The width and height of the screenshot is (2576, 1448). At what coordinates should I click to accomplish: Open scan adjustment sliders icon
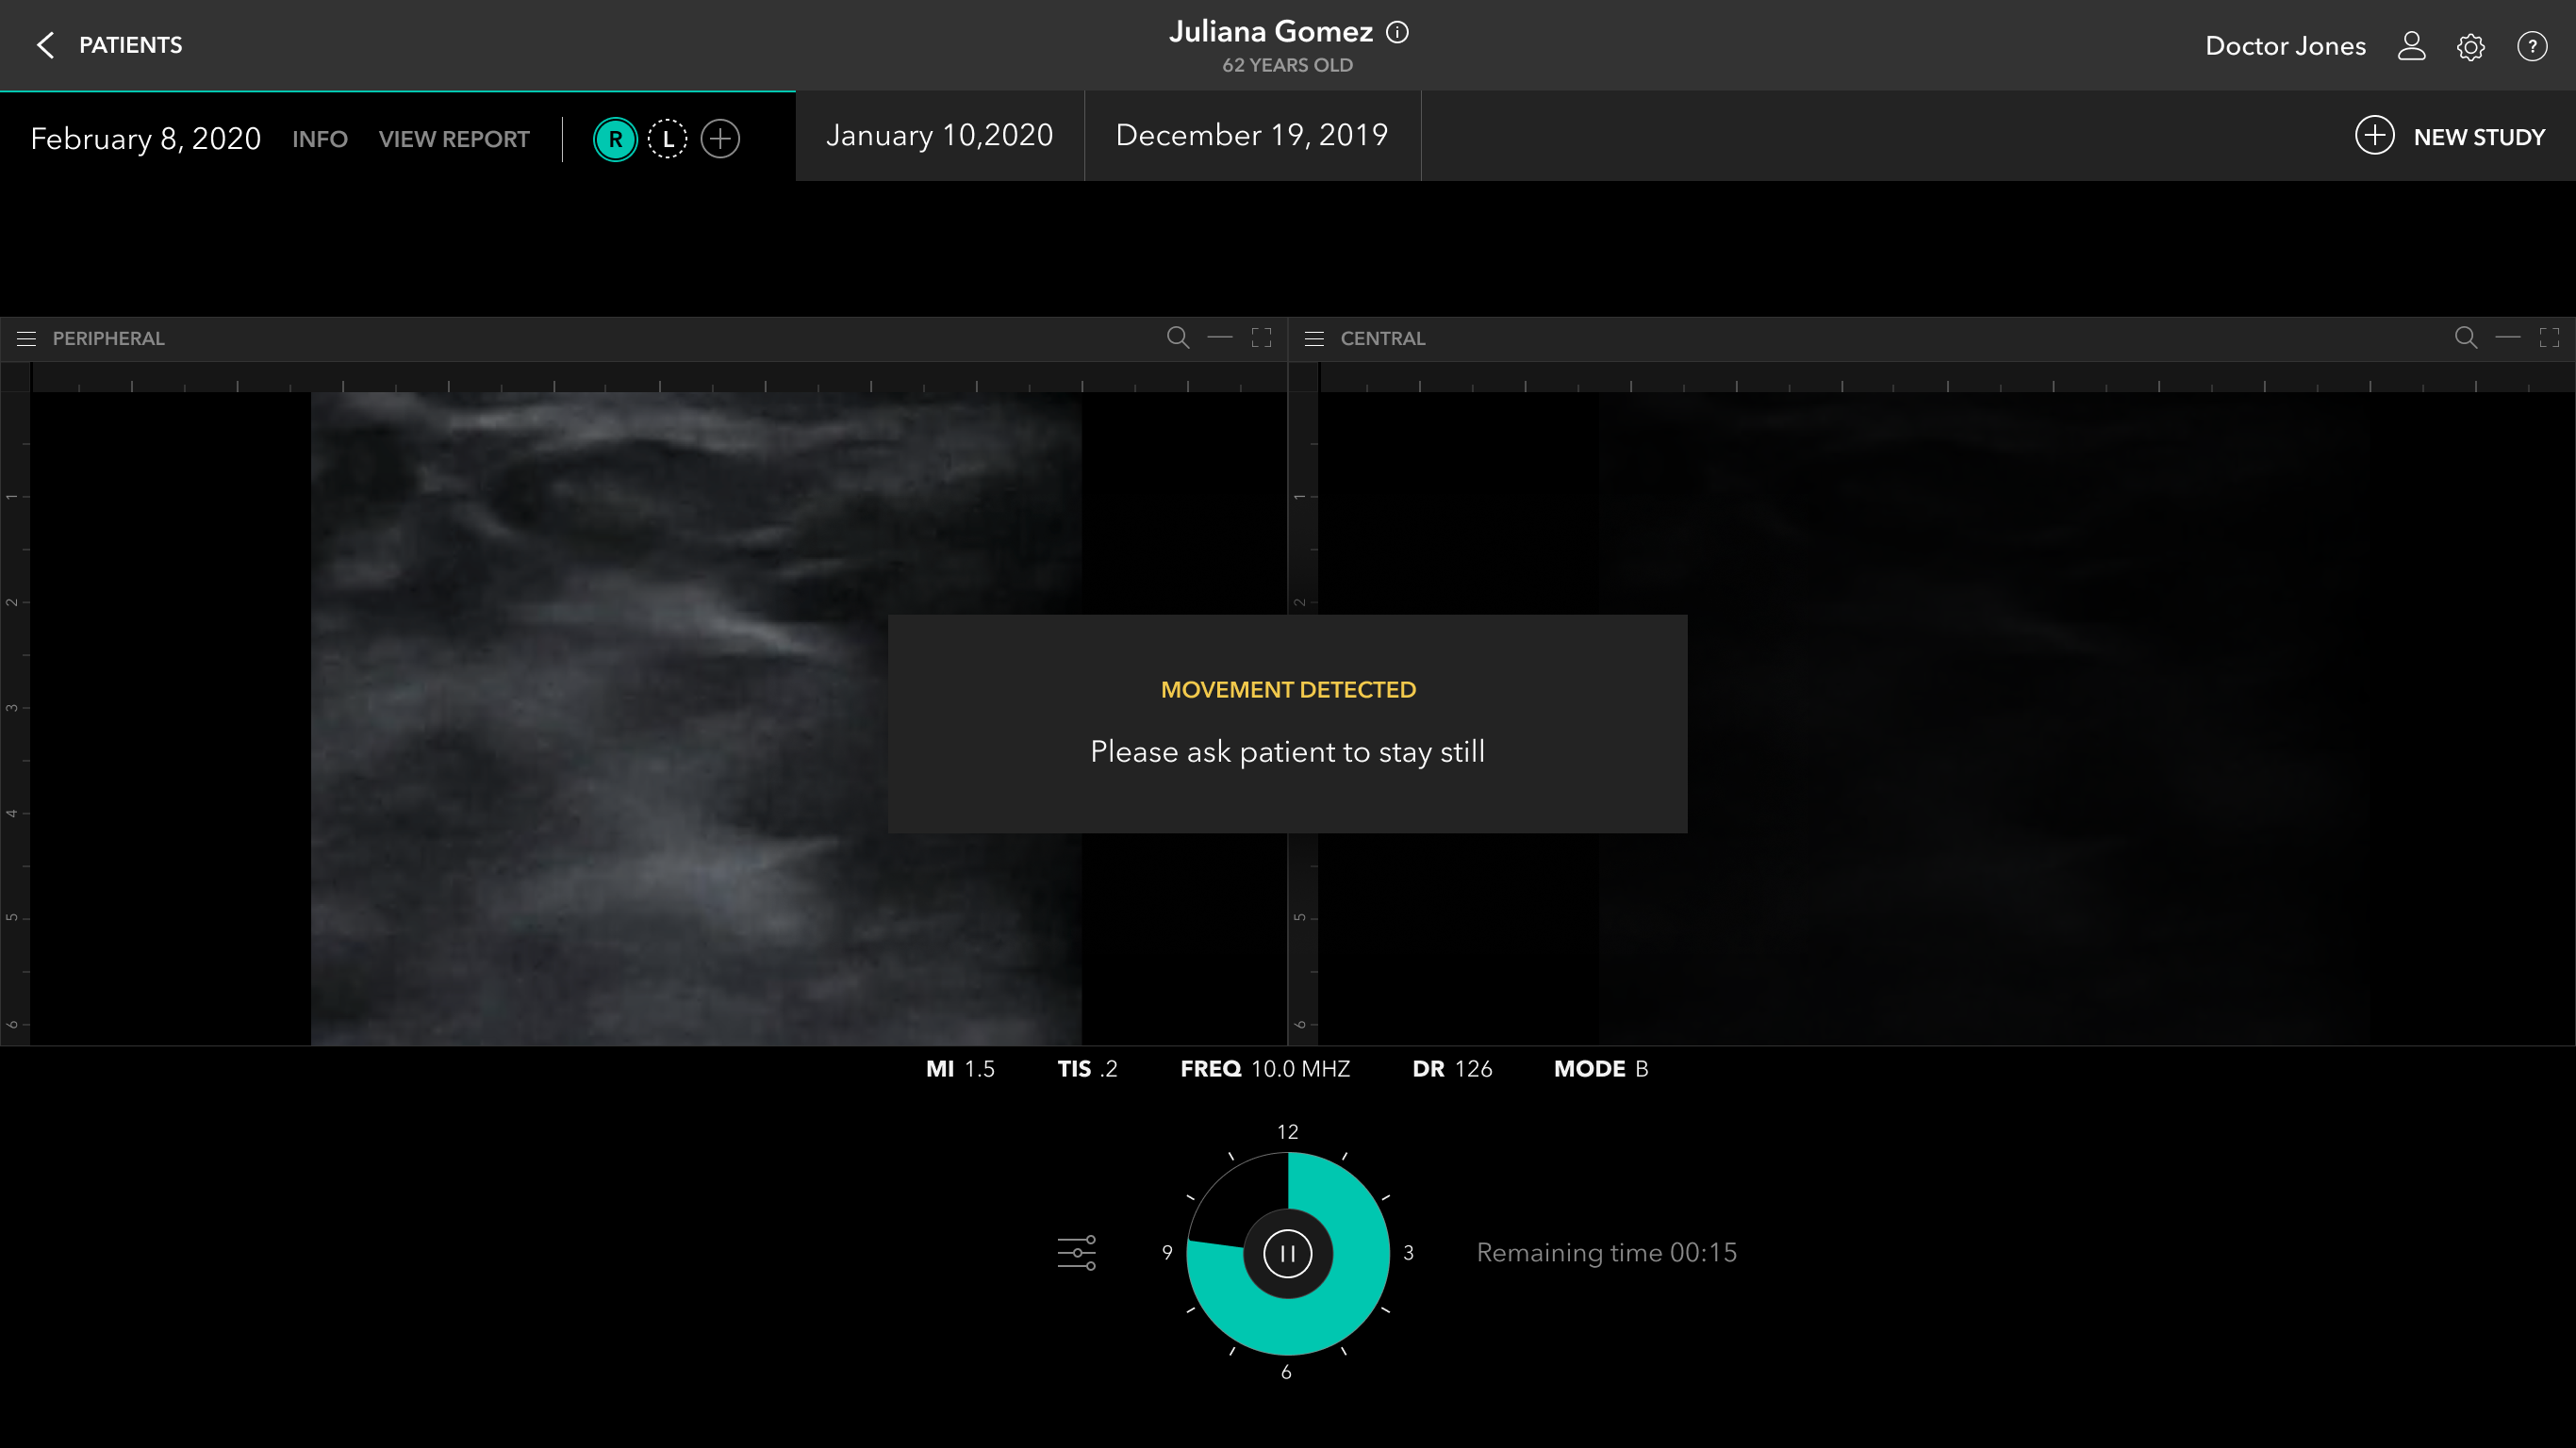pos(1077,1252)
